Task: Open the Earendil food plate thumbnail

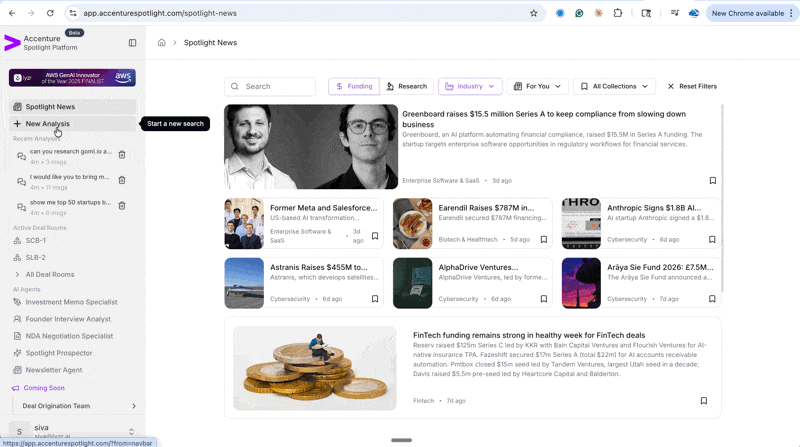Action: (x=412, y=224)
